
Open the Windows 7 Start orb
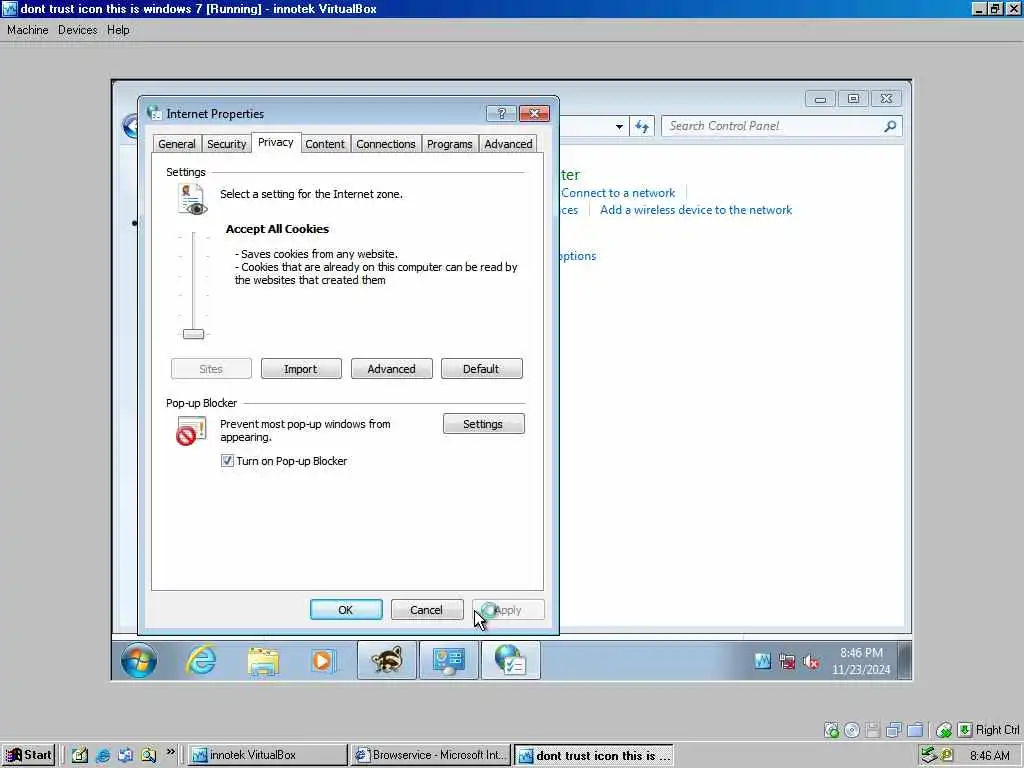click(x=139, y=660)
